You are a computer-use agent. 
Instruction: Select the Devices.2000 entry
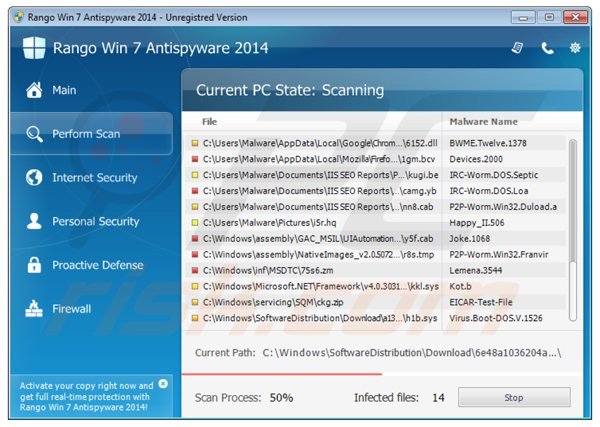pyautogui.click(x=476, y=159)
